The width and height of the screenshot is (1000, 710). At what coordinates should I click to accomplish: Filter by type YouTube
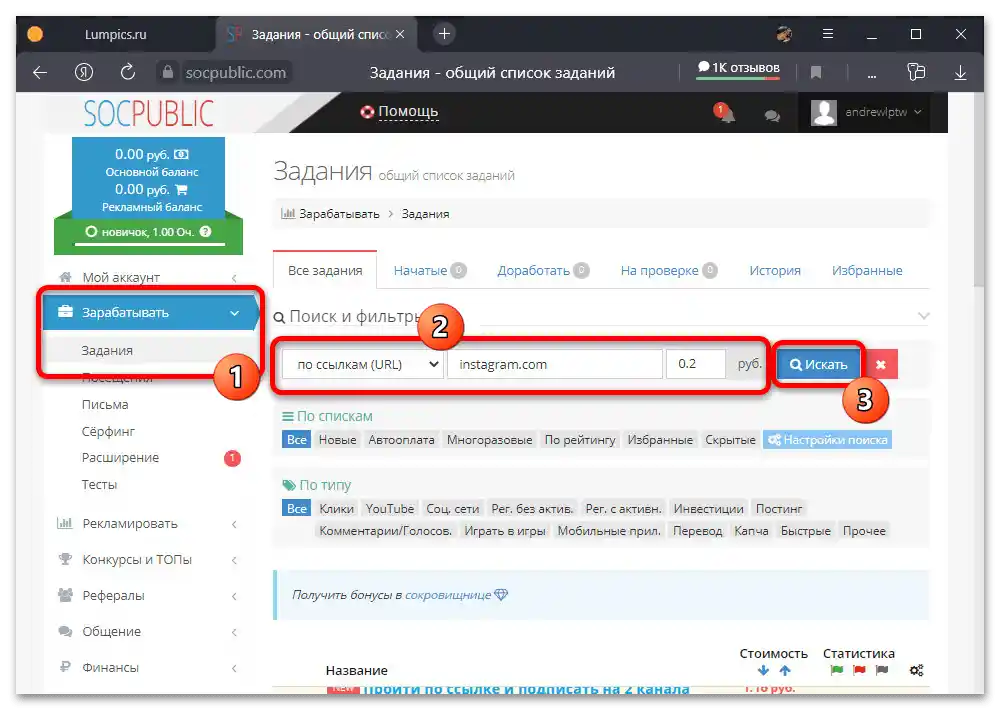pyautogui.click(x=390, y=508)
